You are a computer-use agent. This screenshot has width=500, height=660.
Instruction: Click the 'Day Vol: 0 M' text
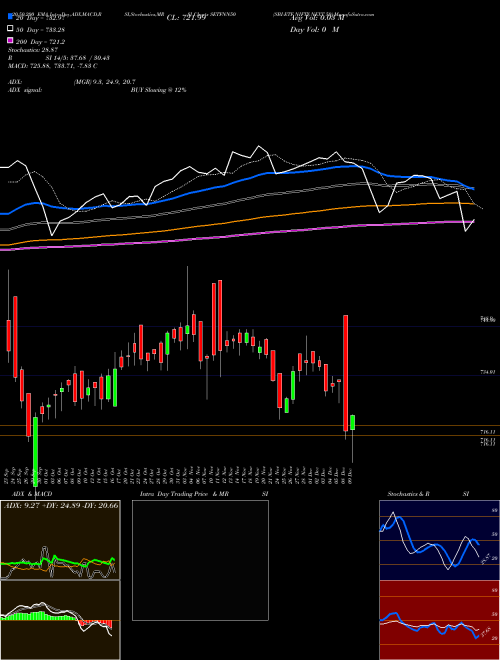314,29
